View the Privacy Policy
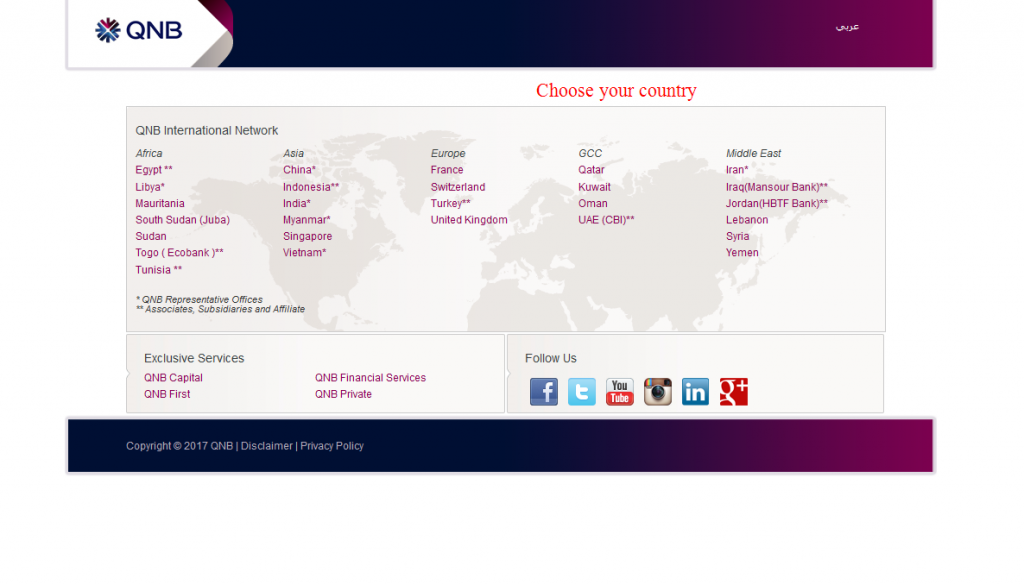 [331, 445]
